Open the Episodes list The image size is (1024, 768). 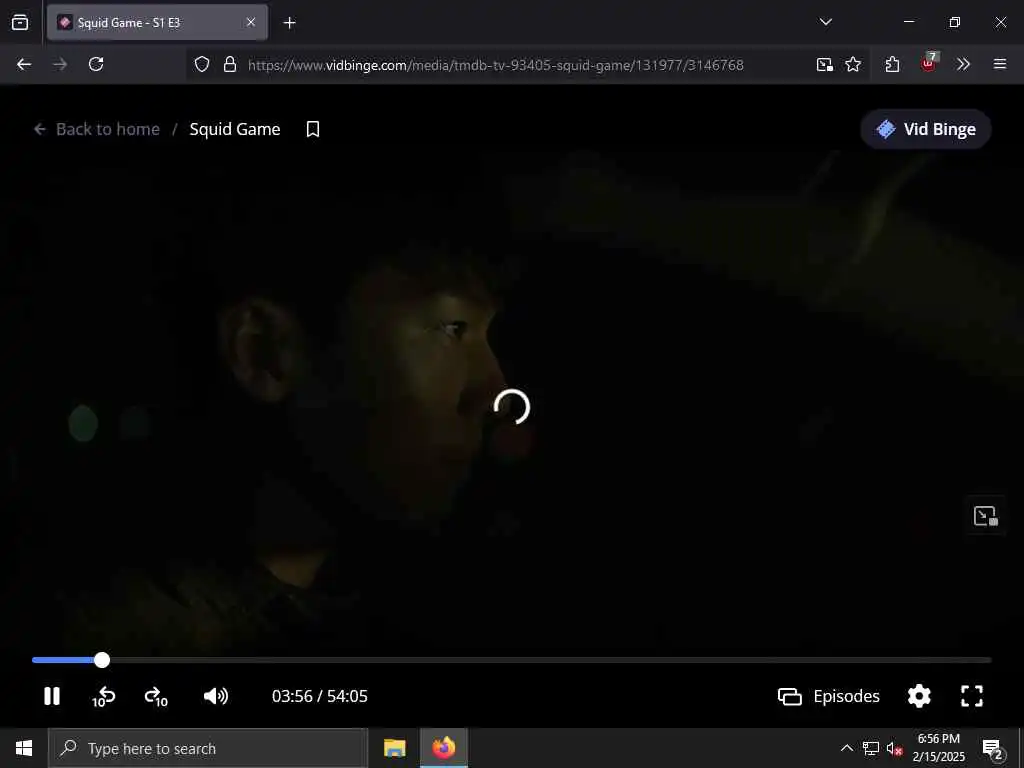(829, 696)
